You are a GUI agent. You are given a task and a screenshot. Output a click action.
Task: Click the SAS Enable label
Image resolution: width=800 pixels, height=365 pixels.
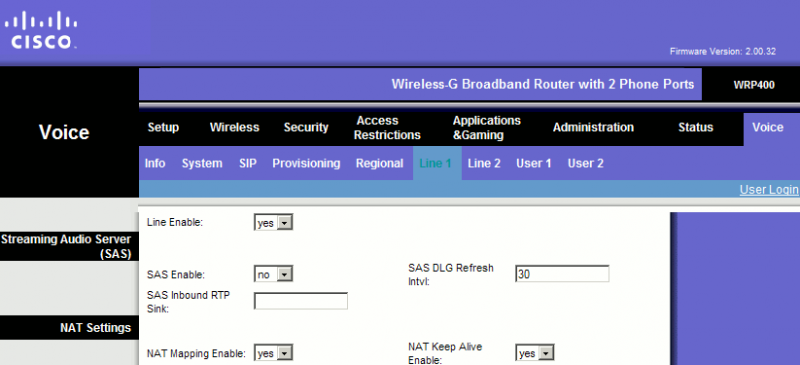[176, 275]
